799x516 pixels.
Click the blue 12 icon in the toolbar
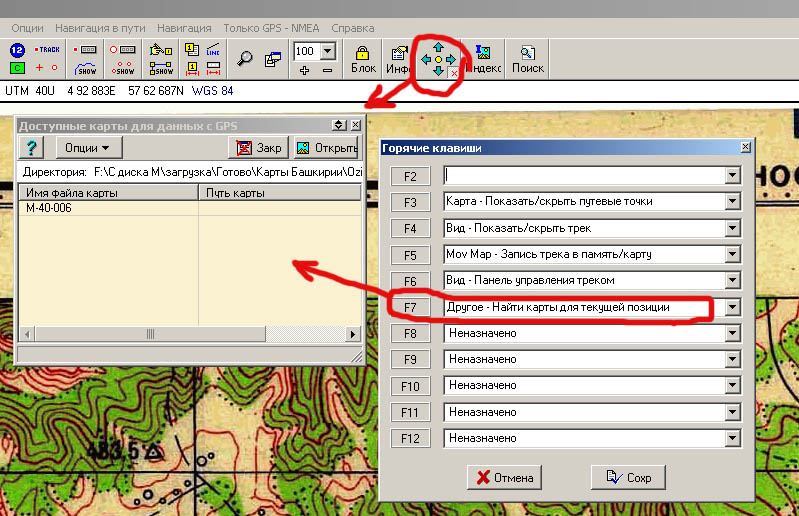(17, 49)
